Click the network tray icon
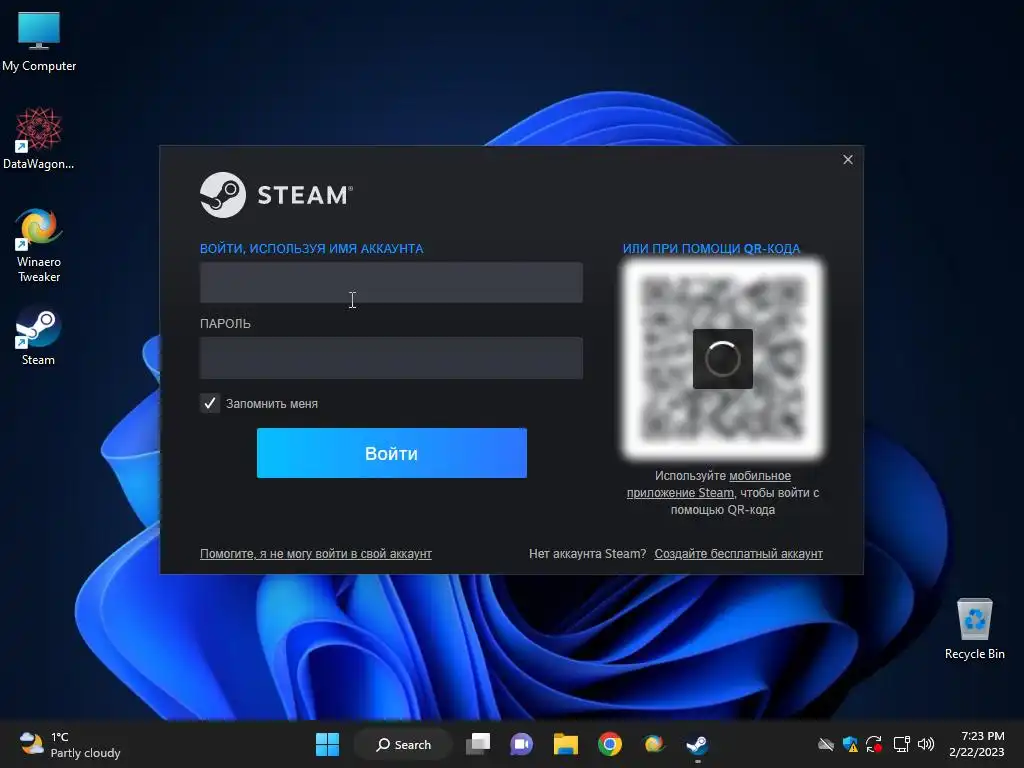This screenshot has width=1024, height=768. (901, 744)
